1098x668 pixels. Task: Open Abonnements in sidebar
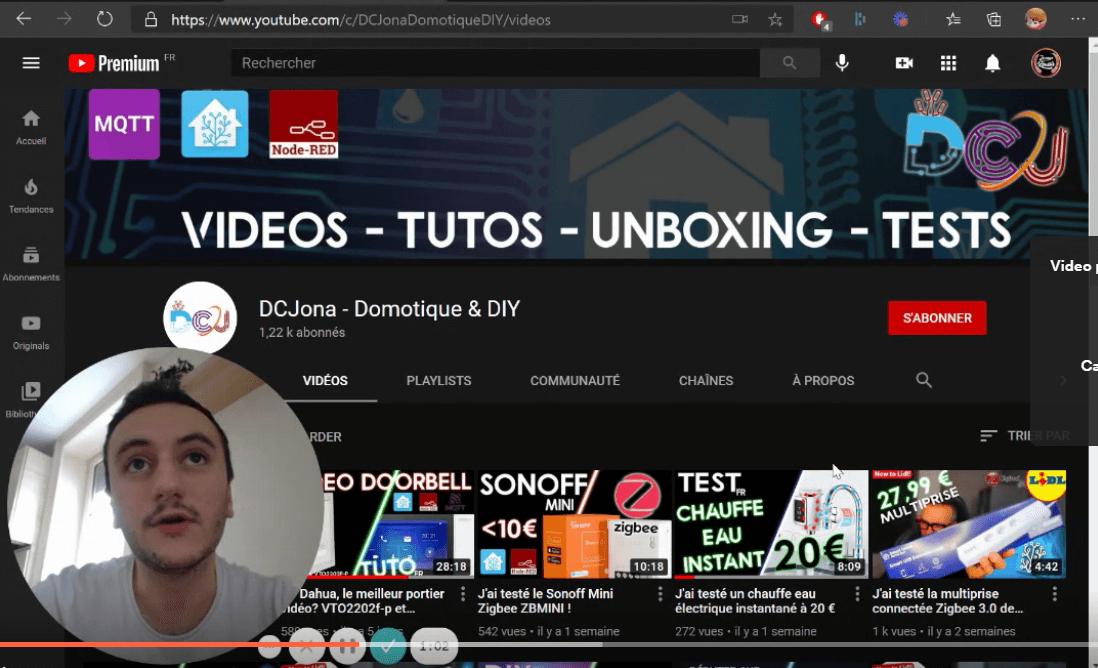point(31,264)
